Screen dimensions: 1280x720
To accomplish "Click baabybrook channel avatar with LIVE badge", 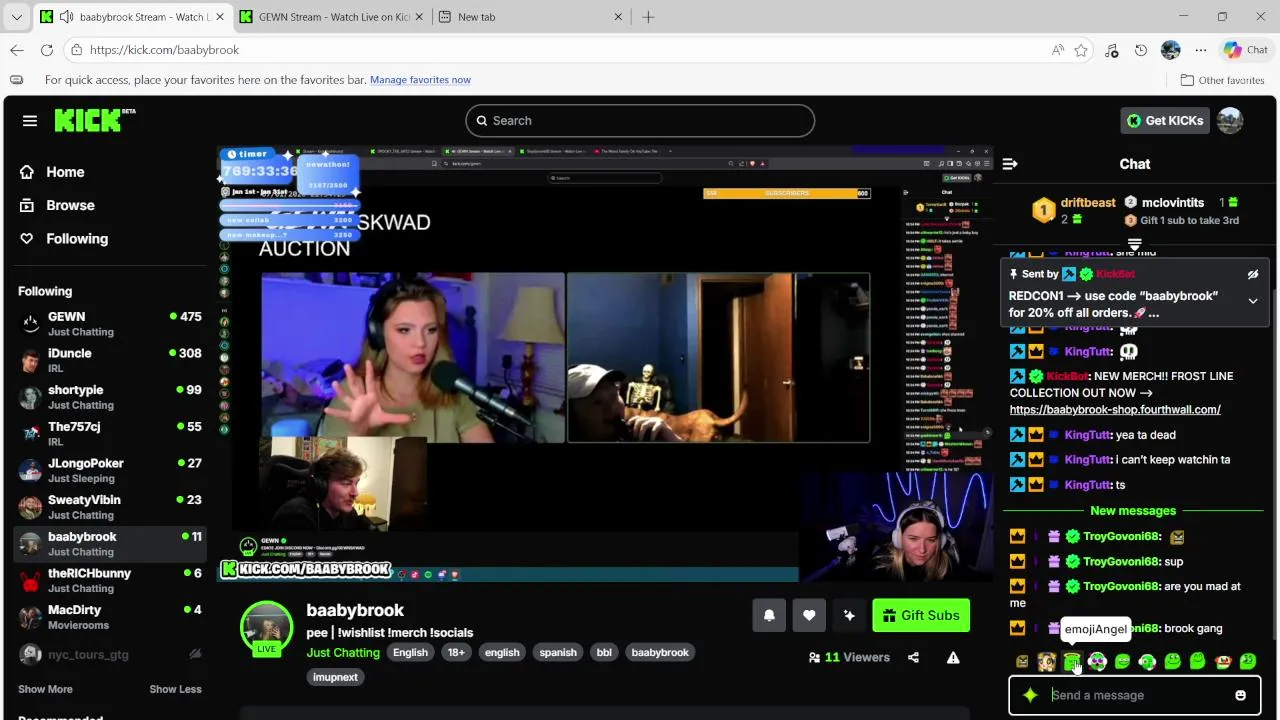I will (x=266, y=628).
